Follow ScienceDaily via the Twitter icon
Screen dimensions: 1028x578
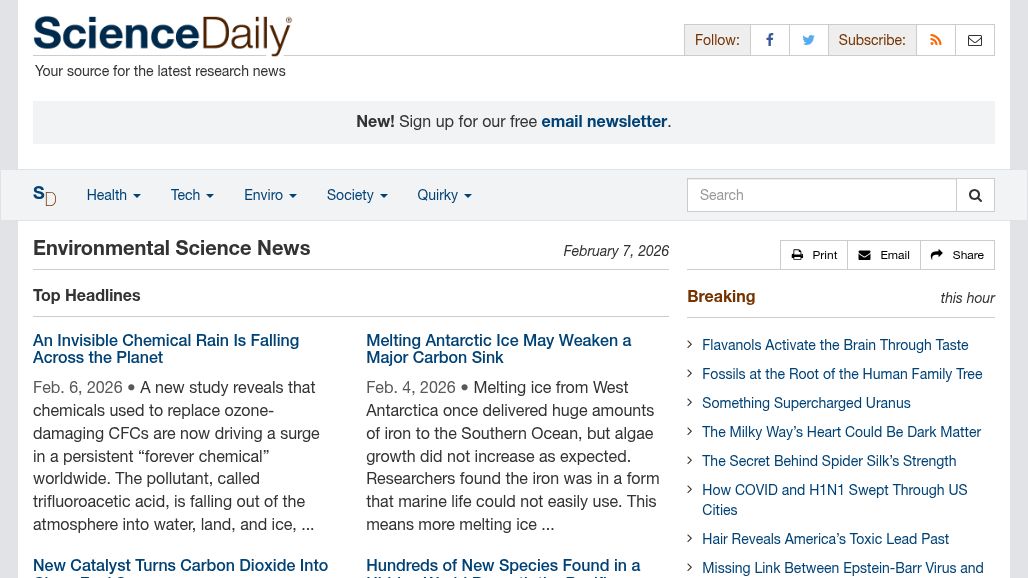point(808,40)
